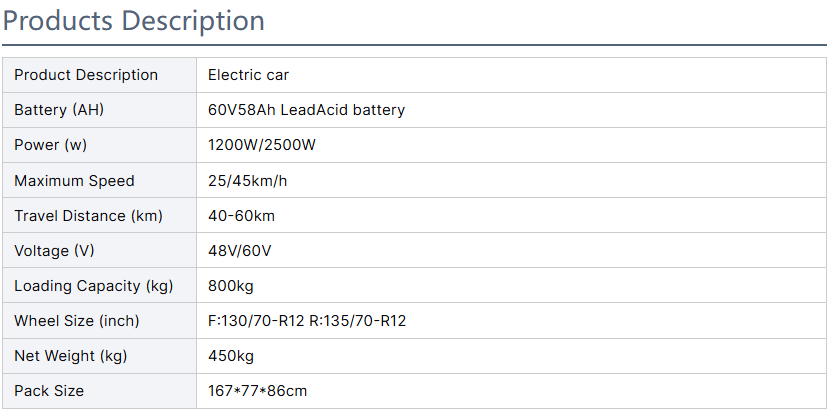The height and width of the screenshot is (417, 829).
Task: Click the 25/45km/h speed value
Action: click(x=247, y=181)
